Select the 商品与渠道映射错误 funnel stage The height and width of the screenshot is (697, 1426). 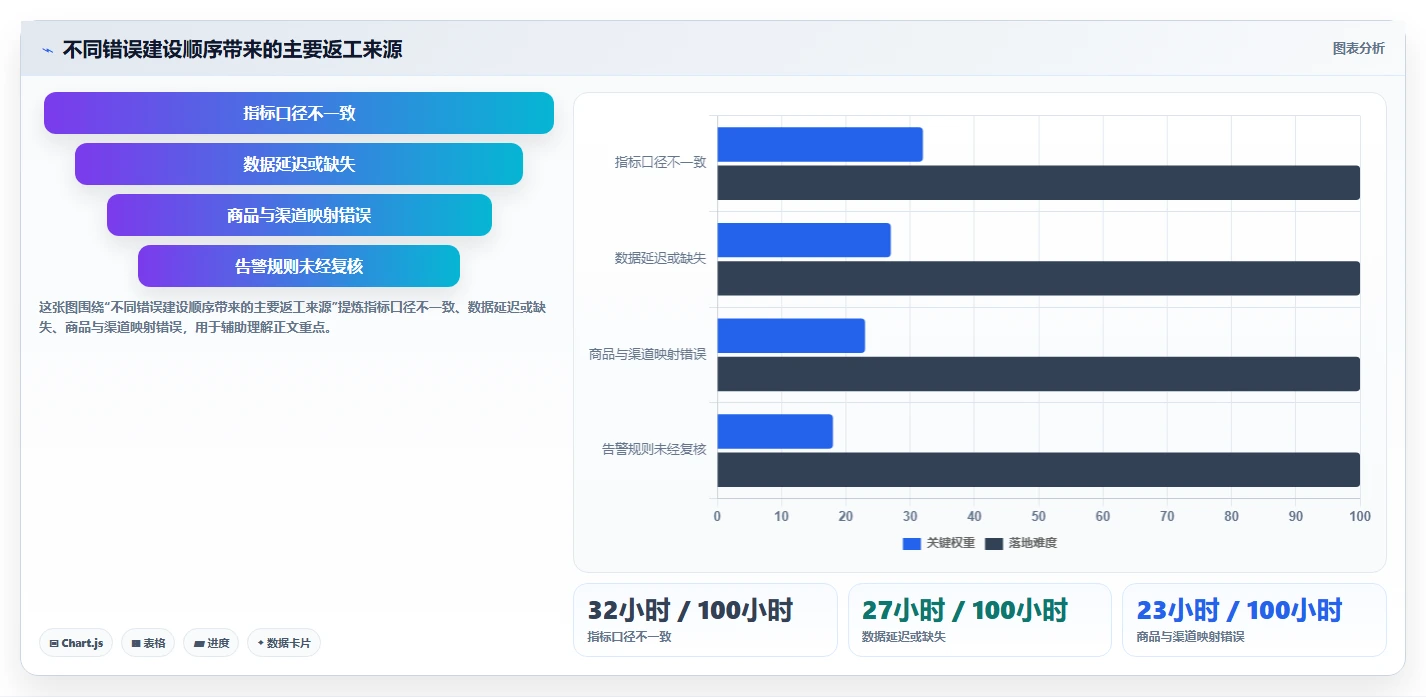(x=299, y=215)
